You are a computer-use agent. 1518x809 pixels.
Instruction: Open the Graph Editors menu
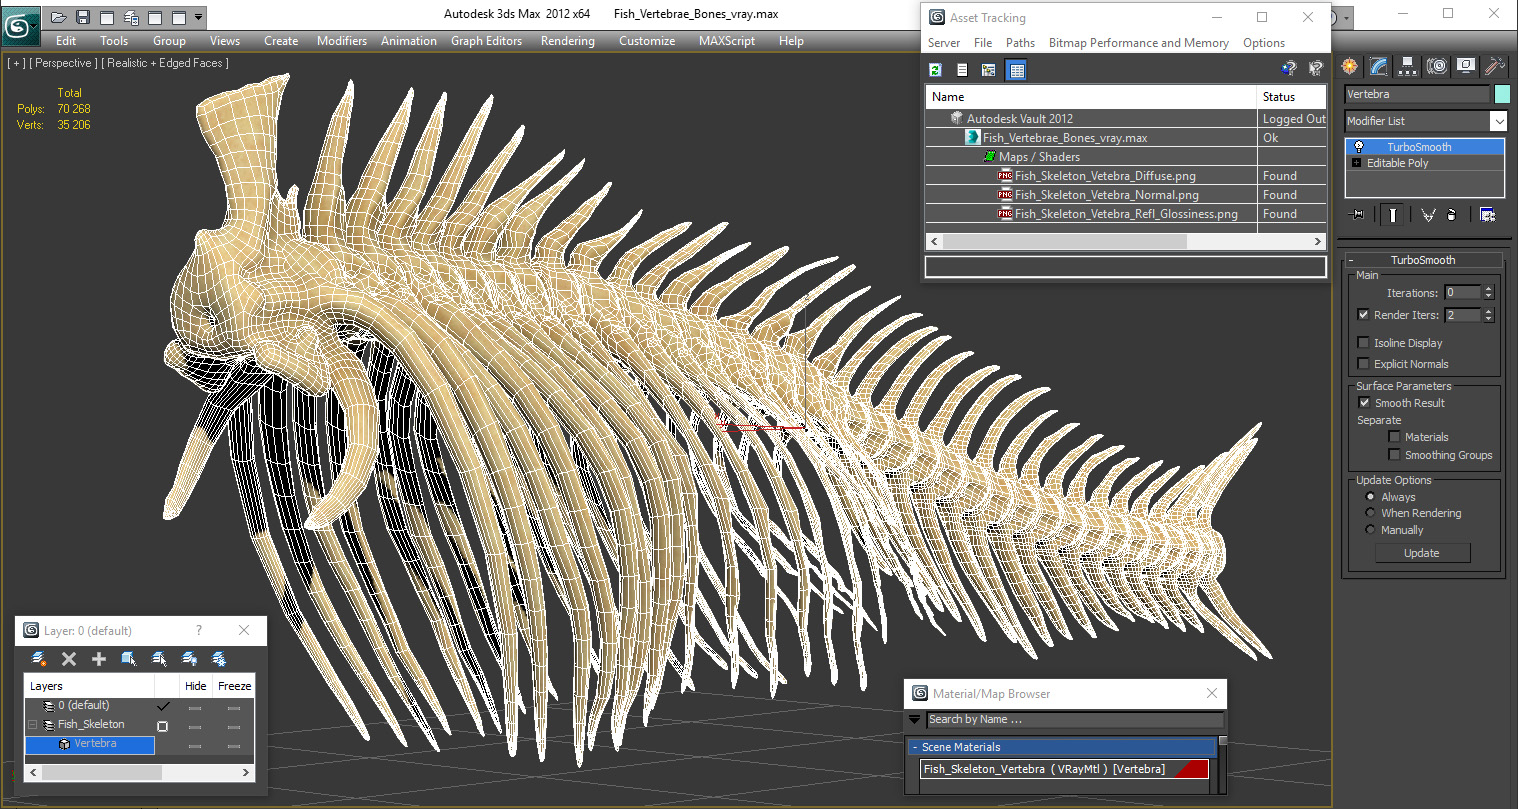pyautogui.click(x=486, y=41)
